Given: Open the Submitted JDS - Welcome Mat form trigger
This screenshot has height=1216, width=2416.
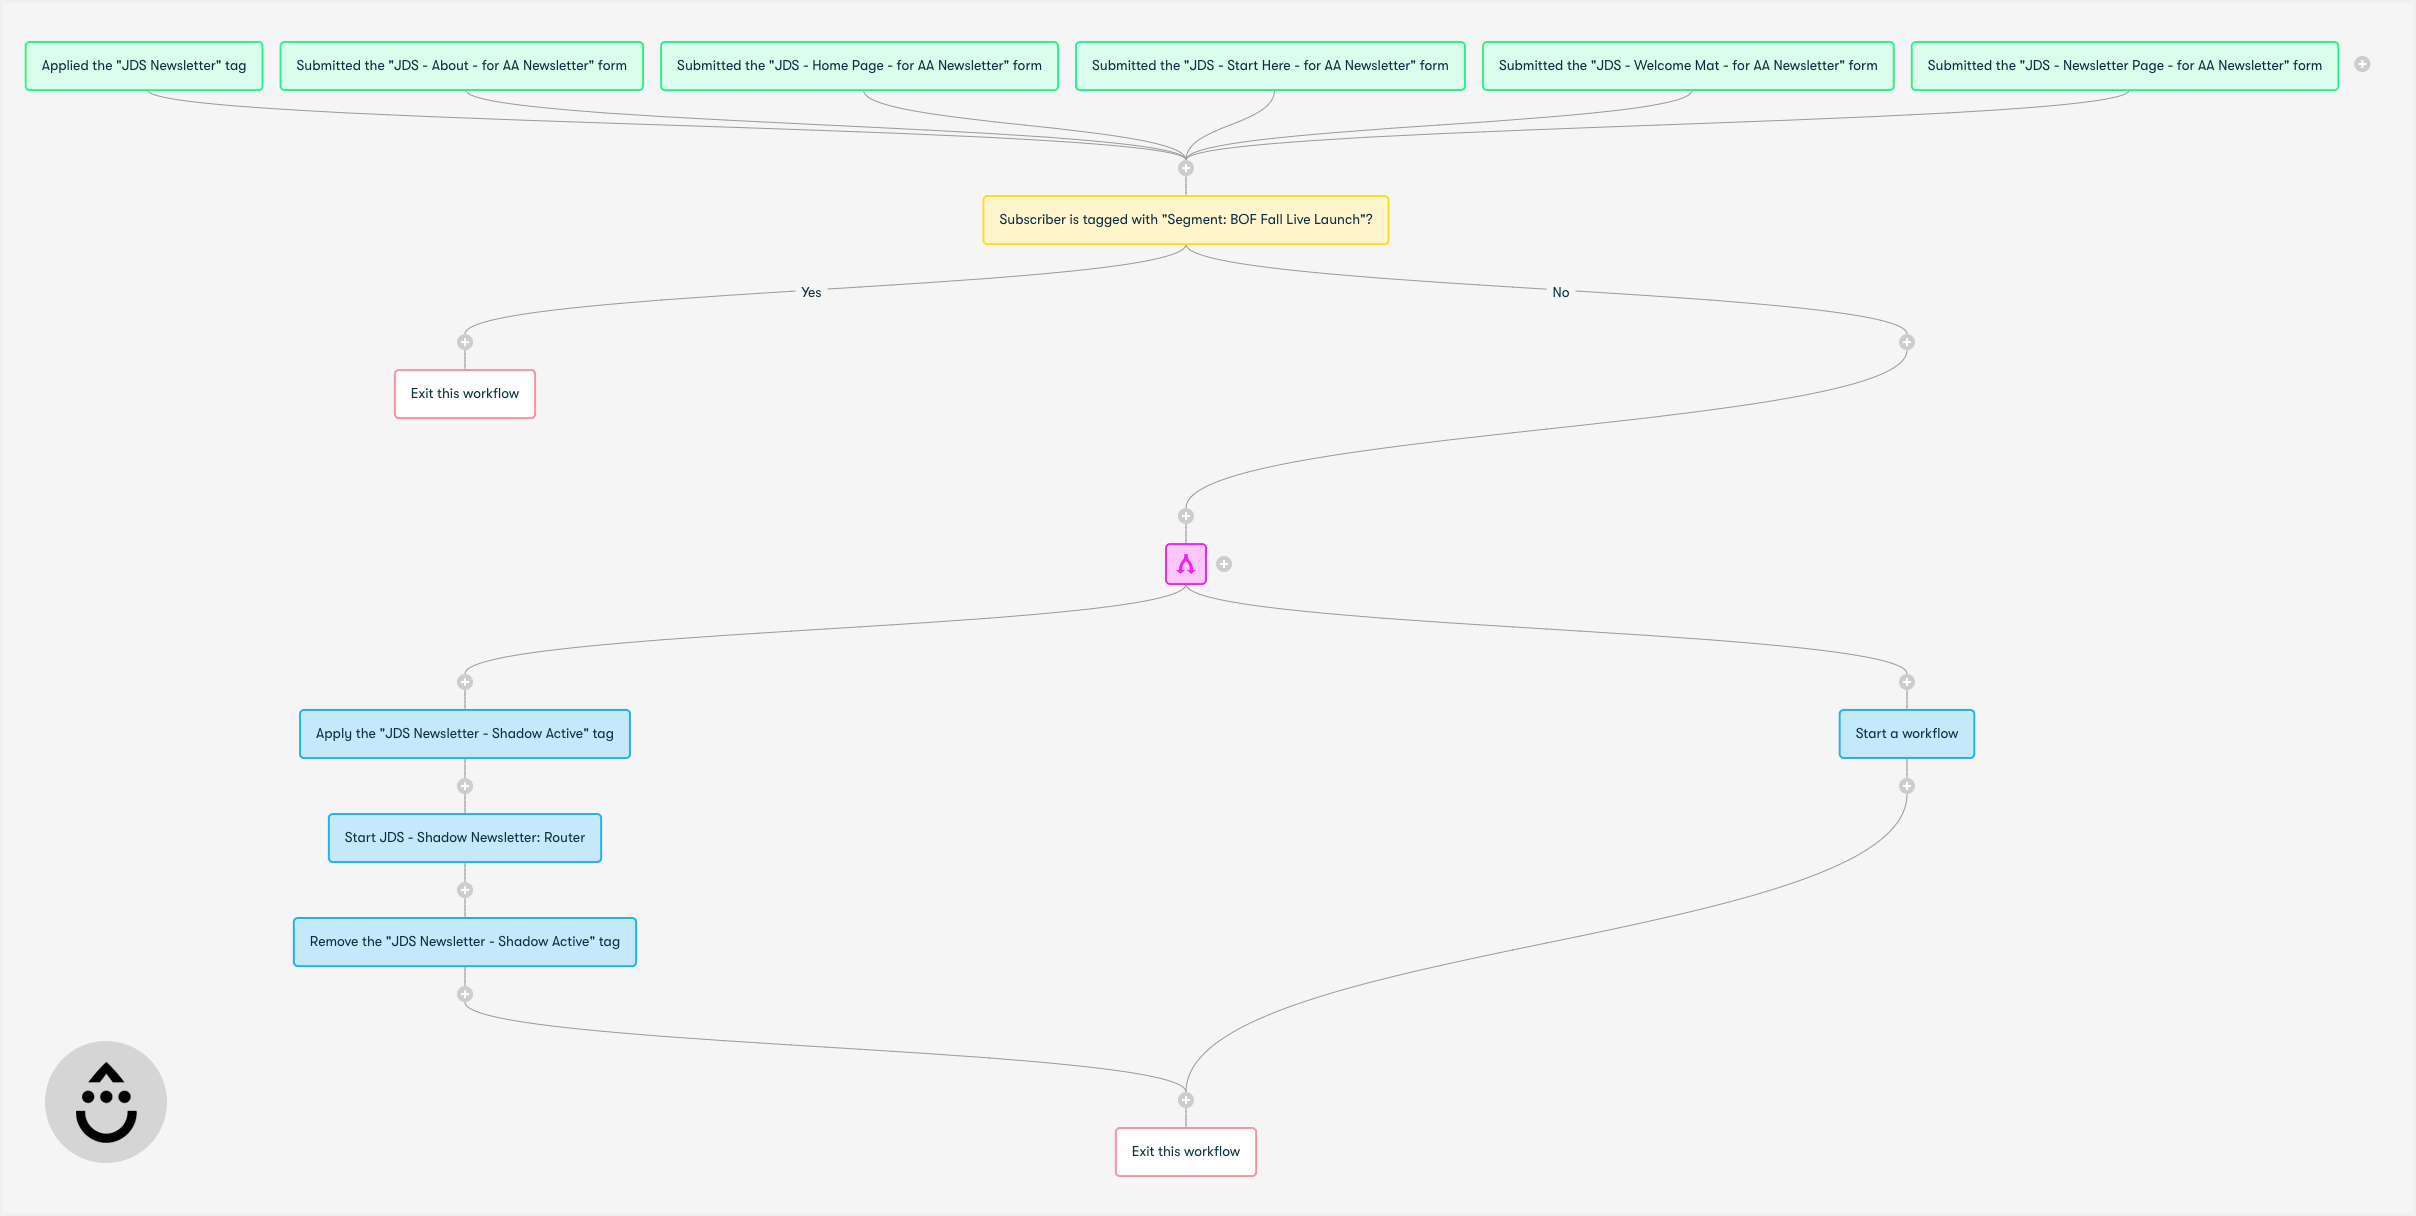Looking at the screenshot, I should (1687, 65).
